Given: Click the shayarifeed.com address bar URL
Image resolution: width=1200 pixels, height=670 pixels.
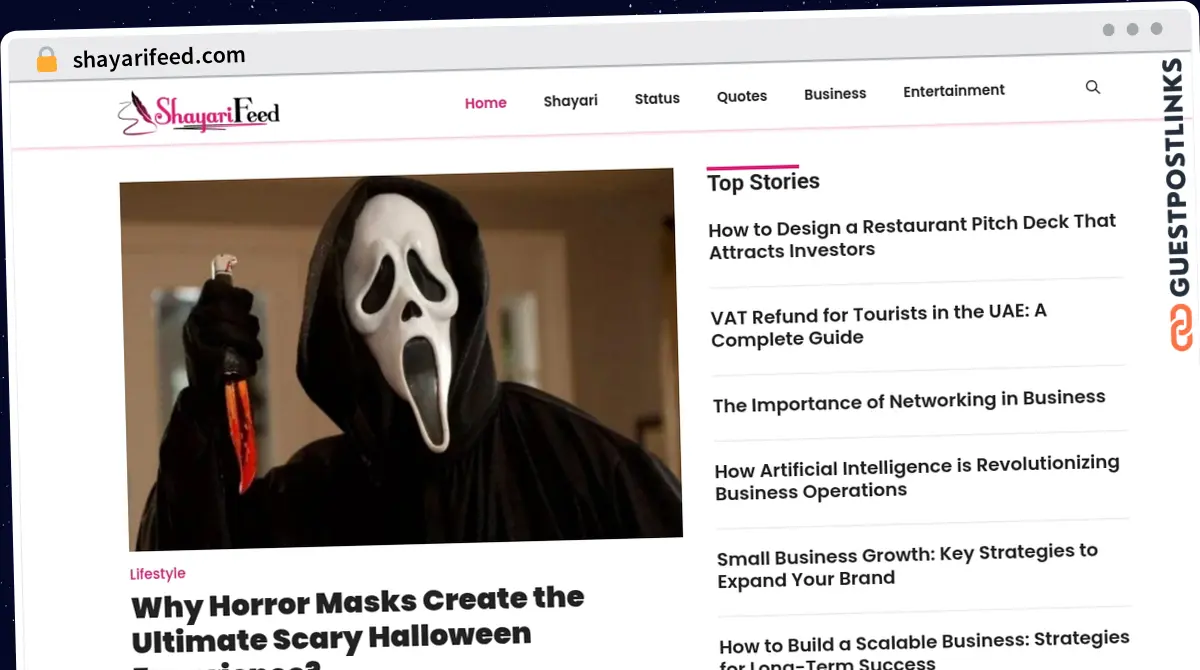Looking at the screenshot, I should click(159, 58).
